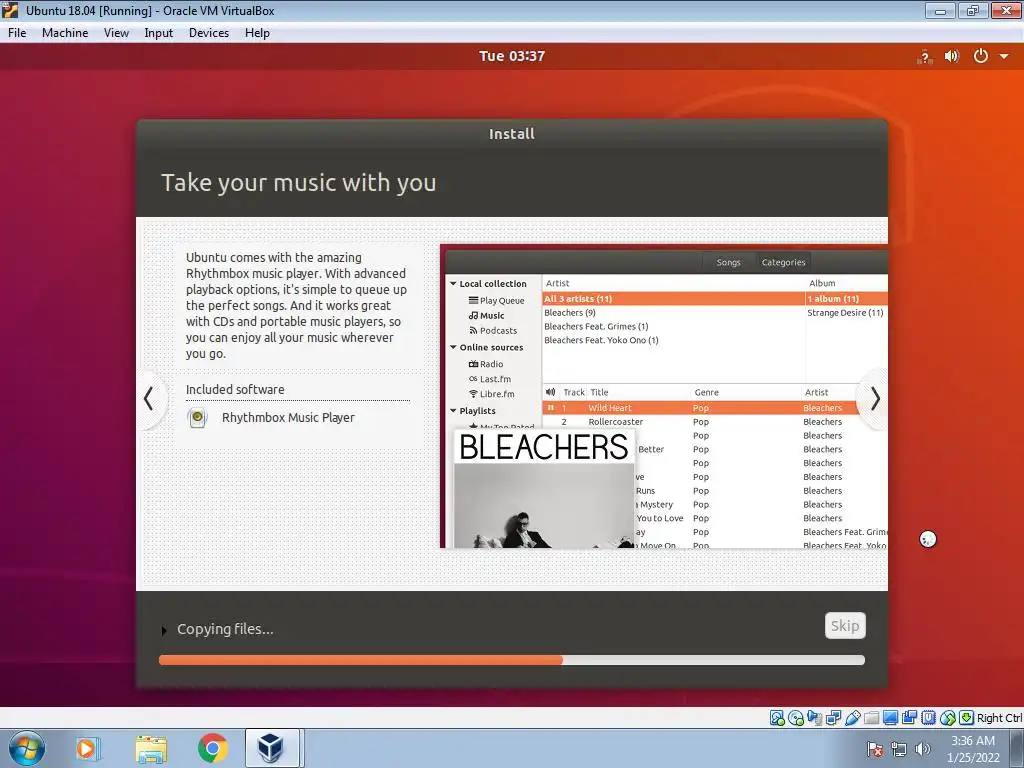Click the Genre column header in preview
The image size is (1024, 768).
click(x=707, y=392)
